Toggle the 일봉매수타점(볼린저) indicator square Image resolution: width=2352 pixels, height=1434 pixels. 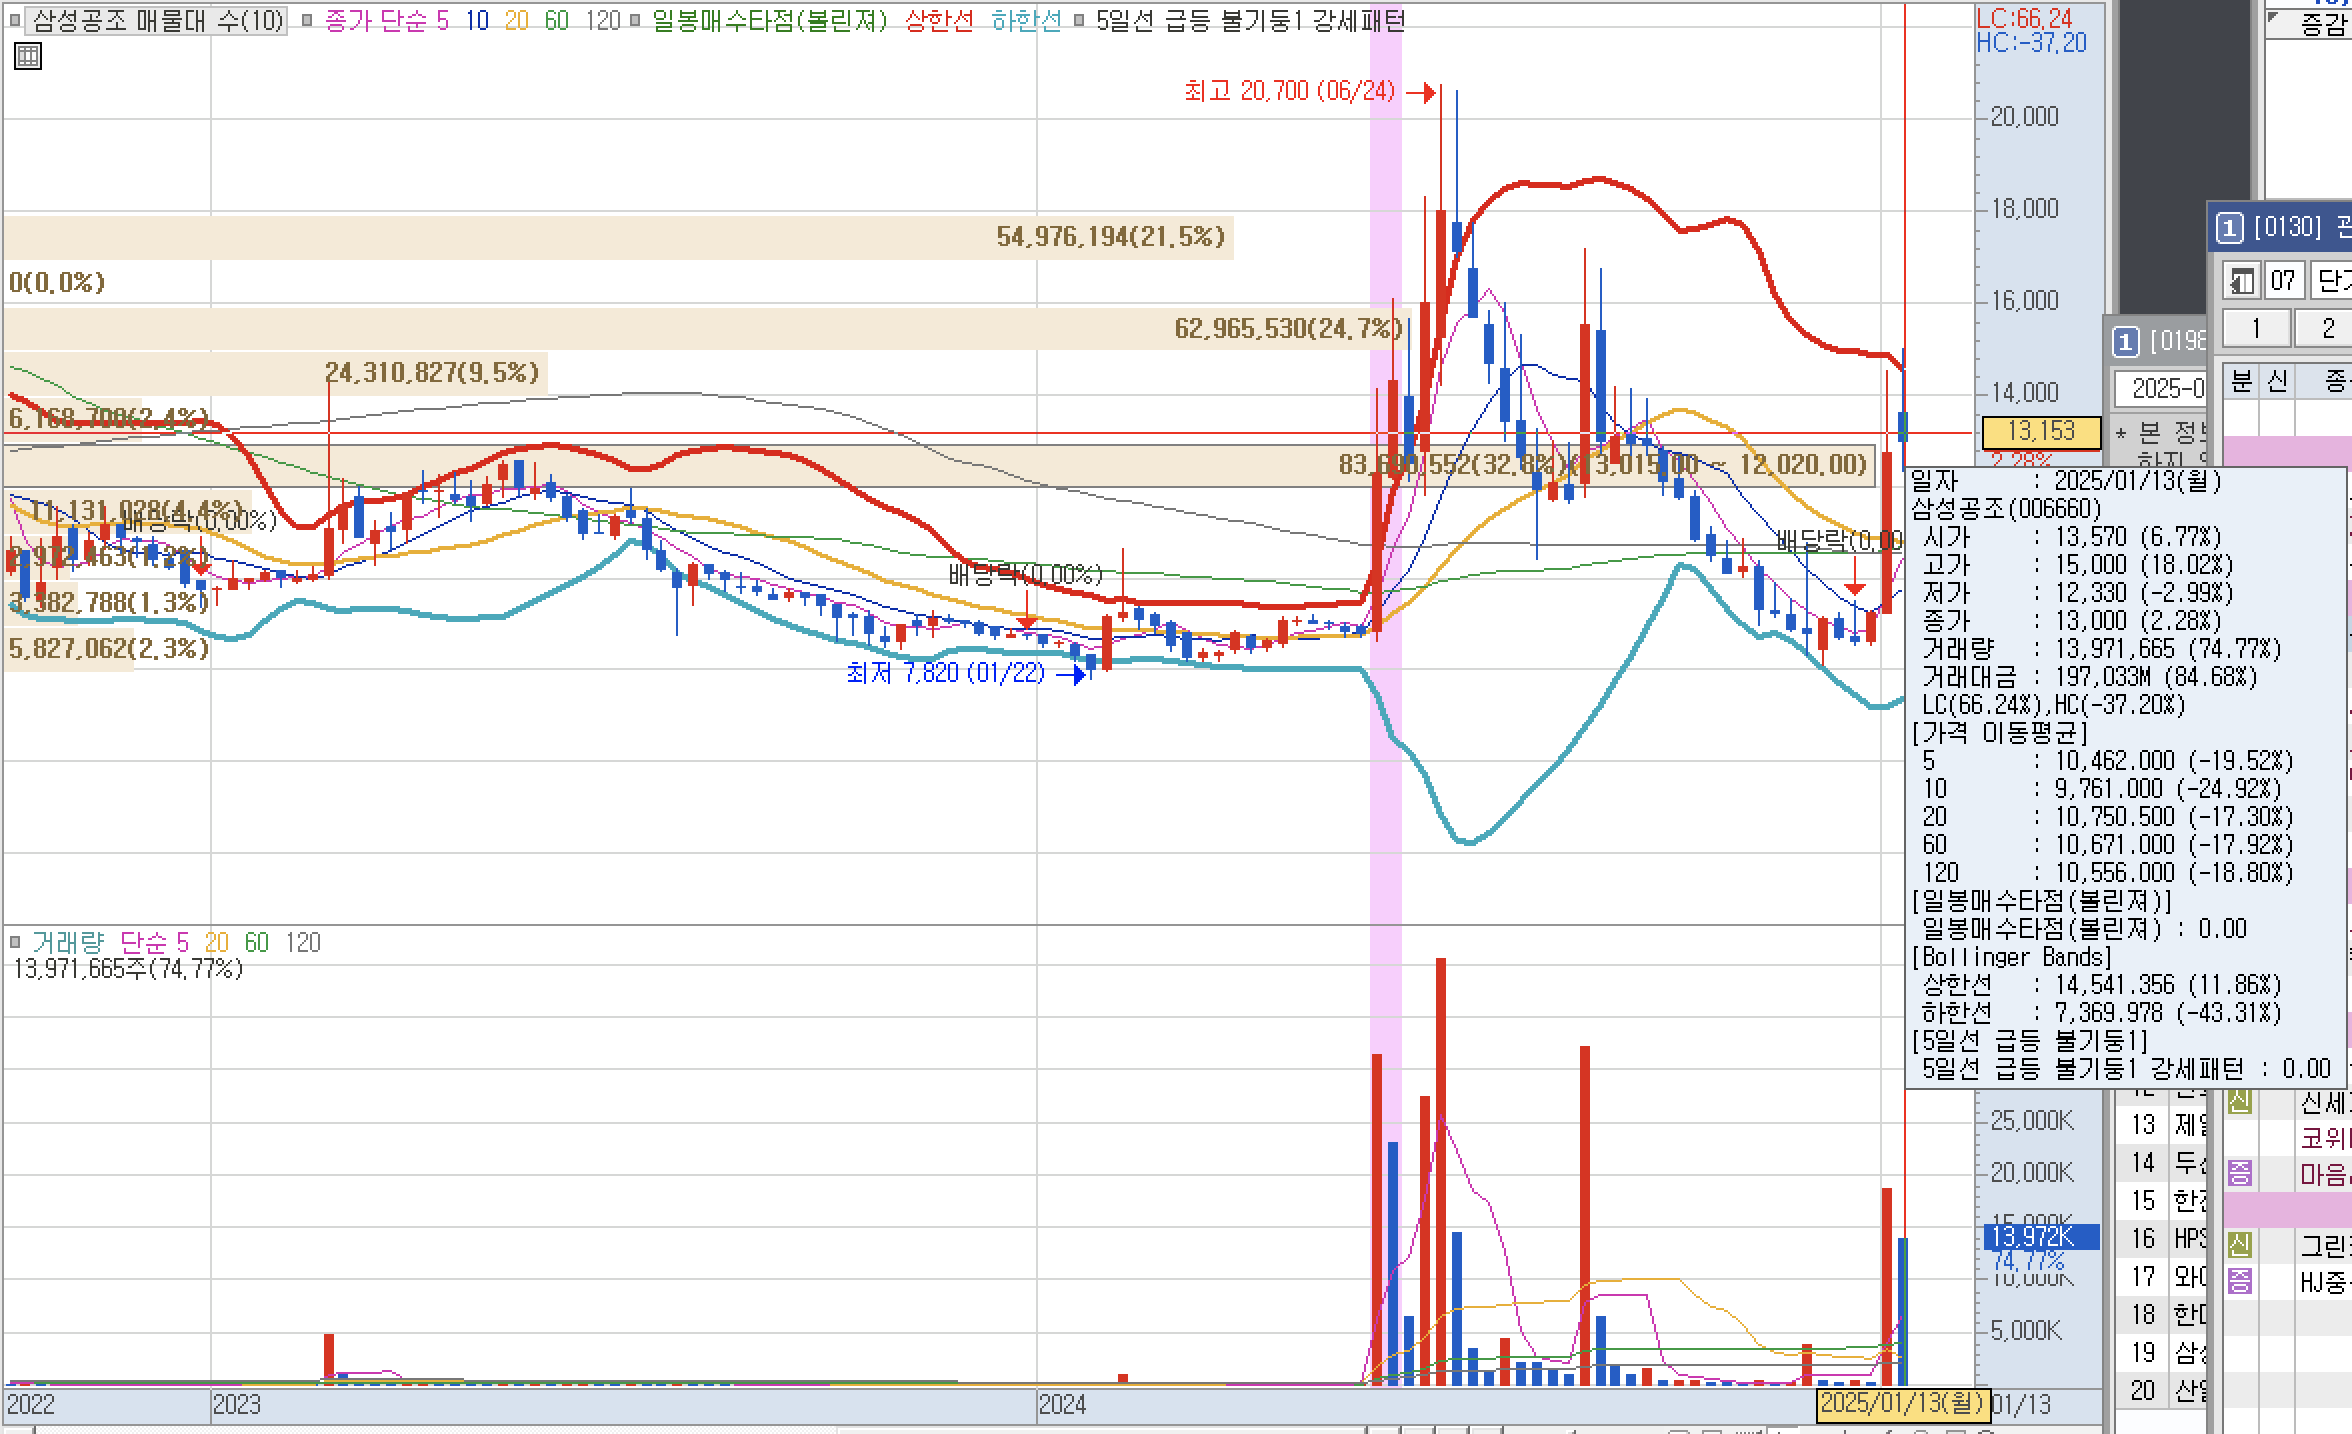[x=634, y=20]
